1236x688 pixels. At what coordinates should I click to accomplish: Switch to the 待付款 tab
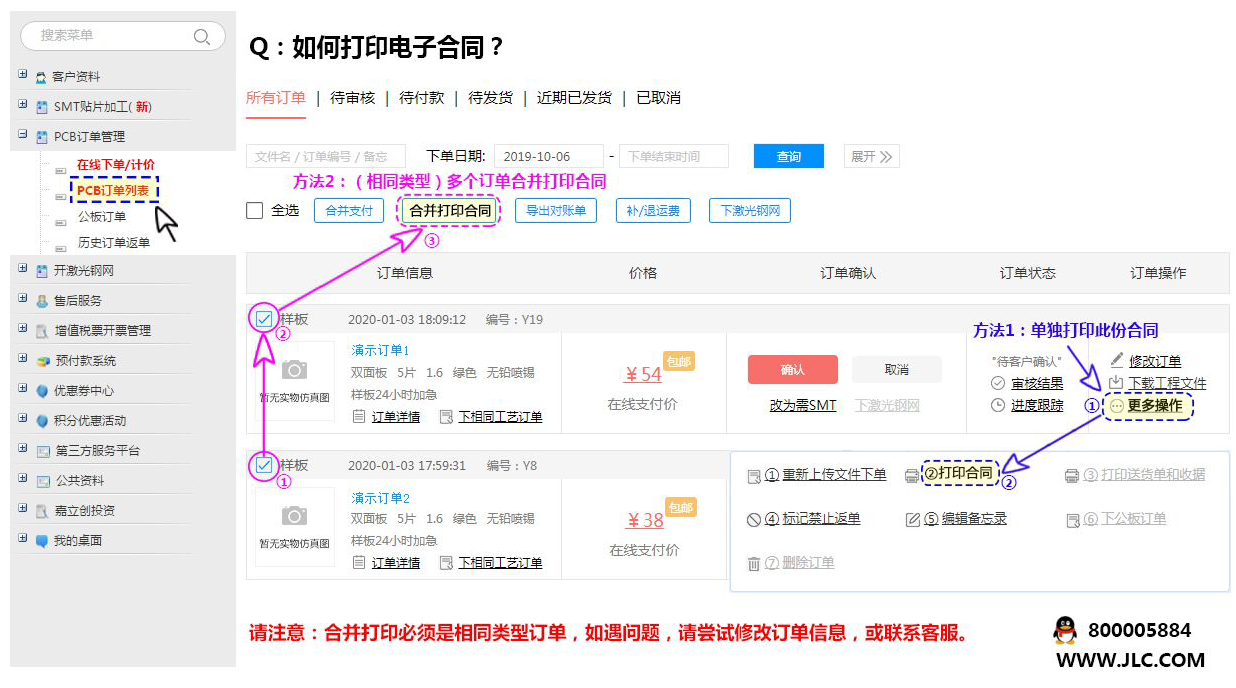[x=421, y=98]
